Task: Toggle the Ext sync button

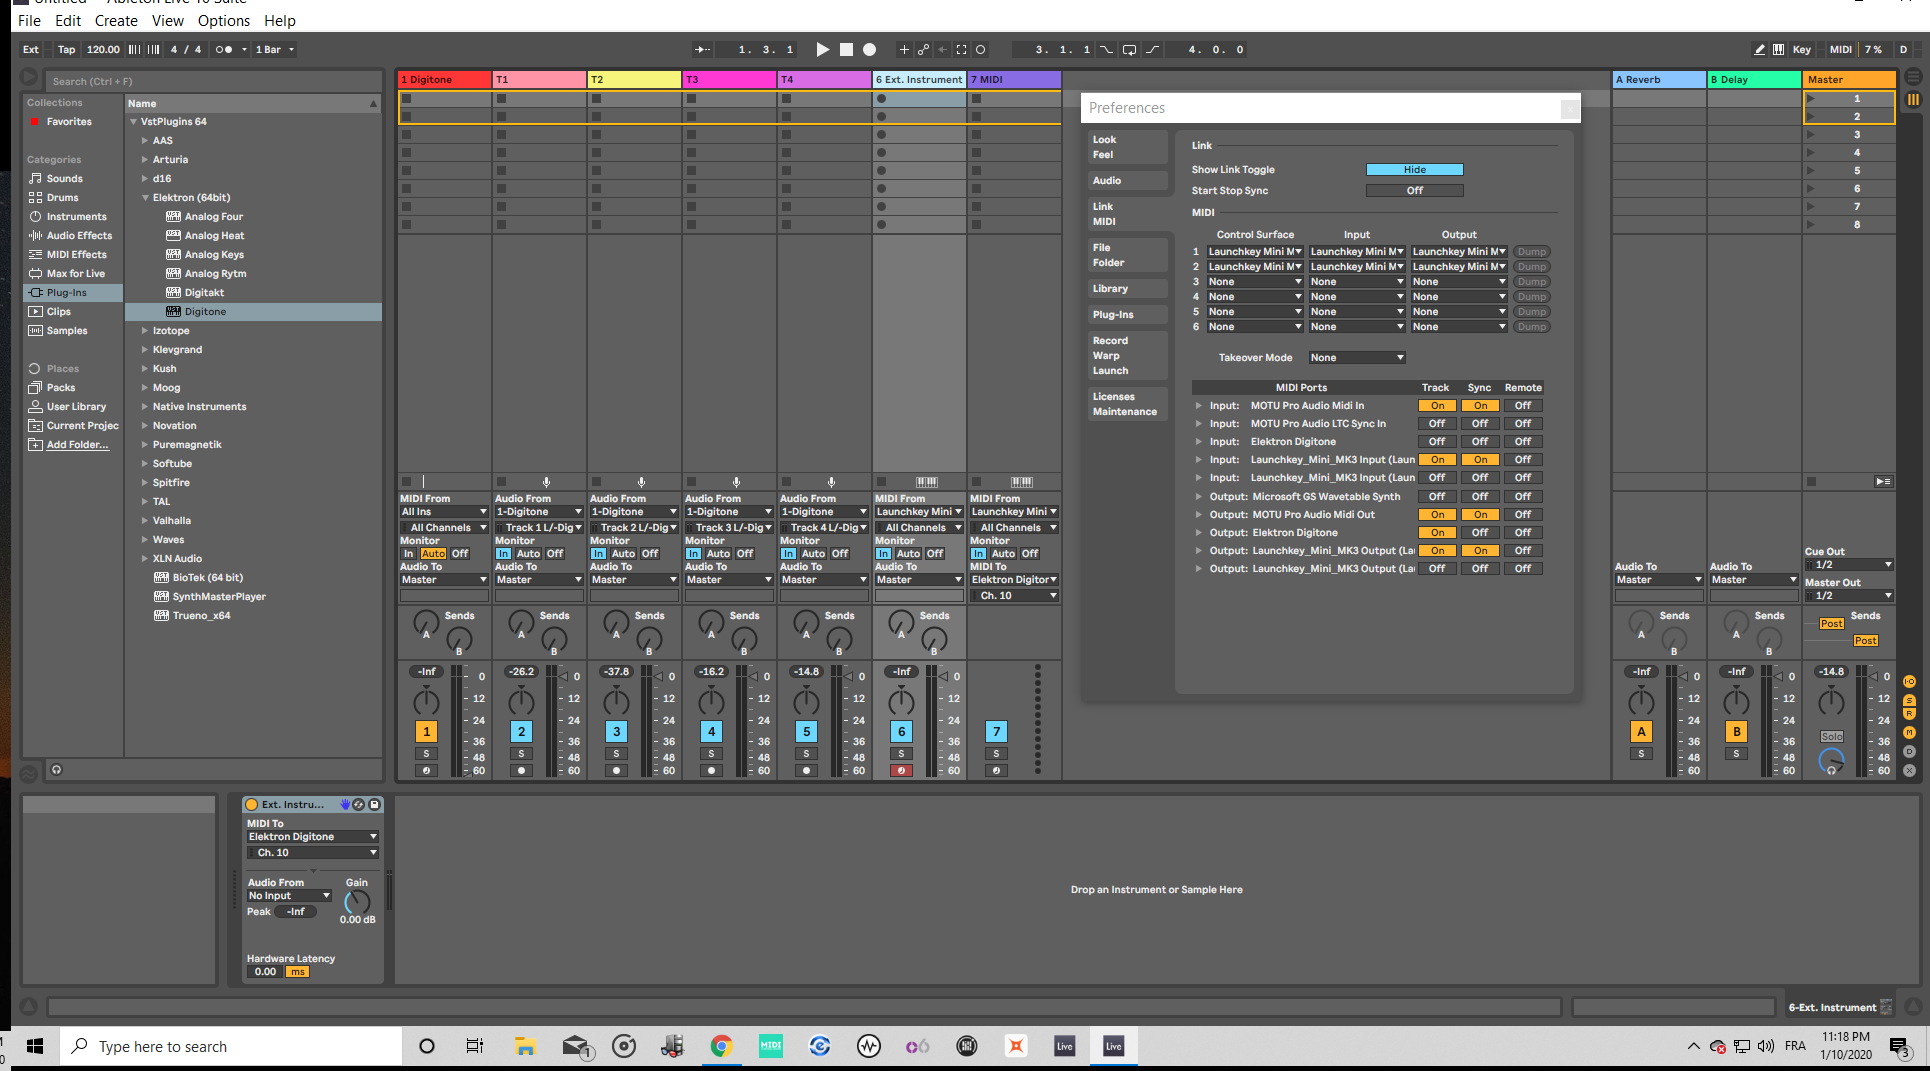Action: pos(31,49)
